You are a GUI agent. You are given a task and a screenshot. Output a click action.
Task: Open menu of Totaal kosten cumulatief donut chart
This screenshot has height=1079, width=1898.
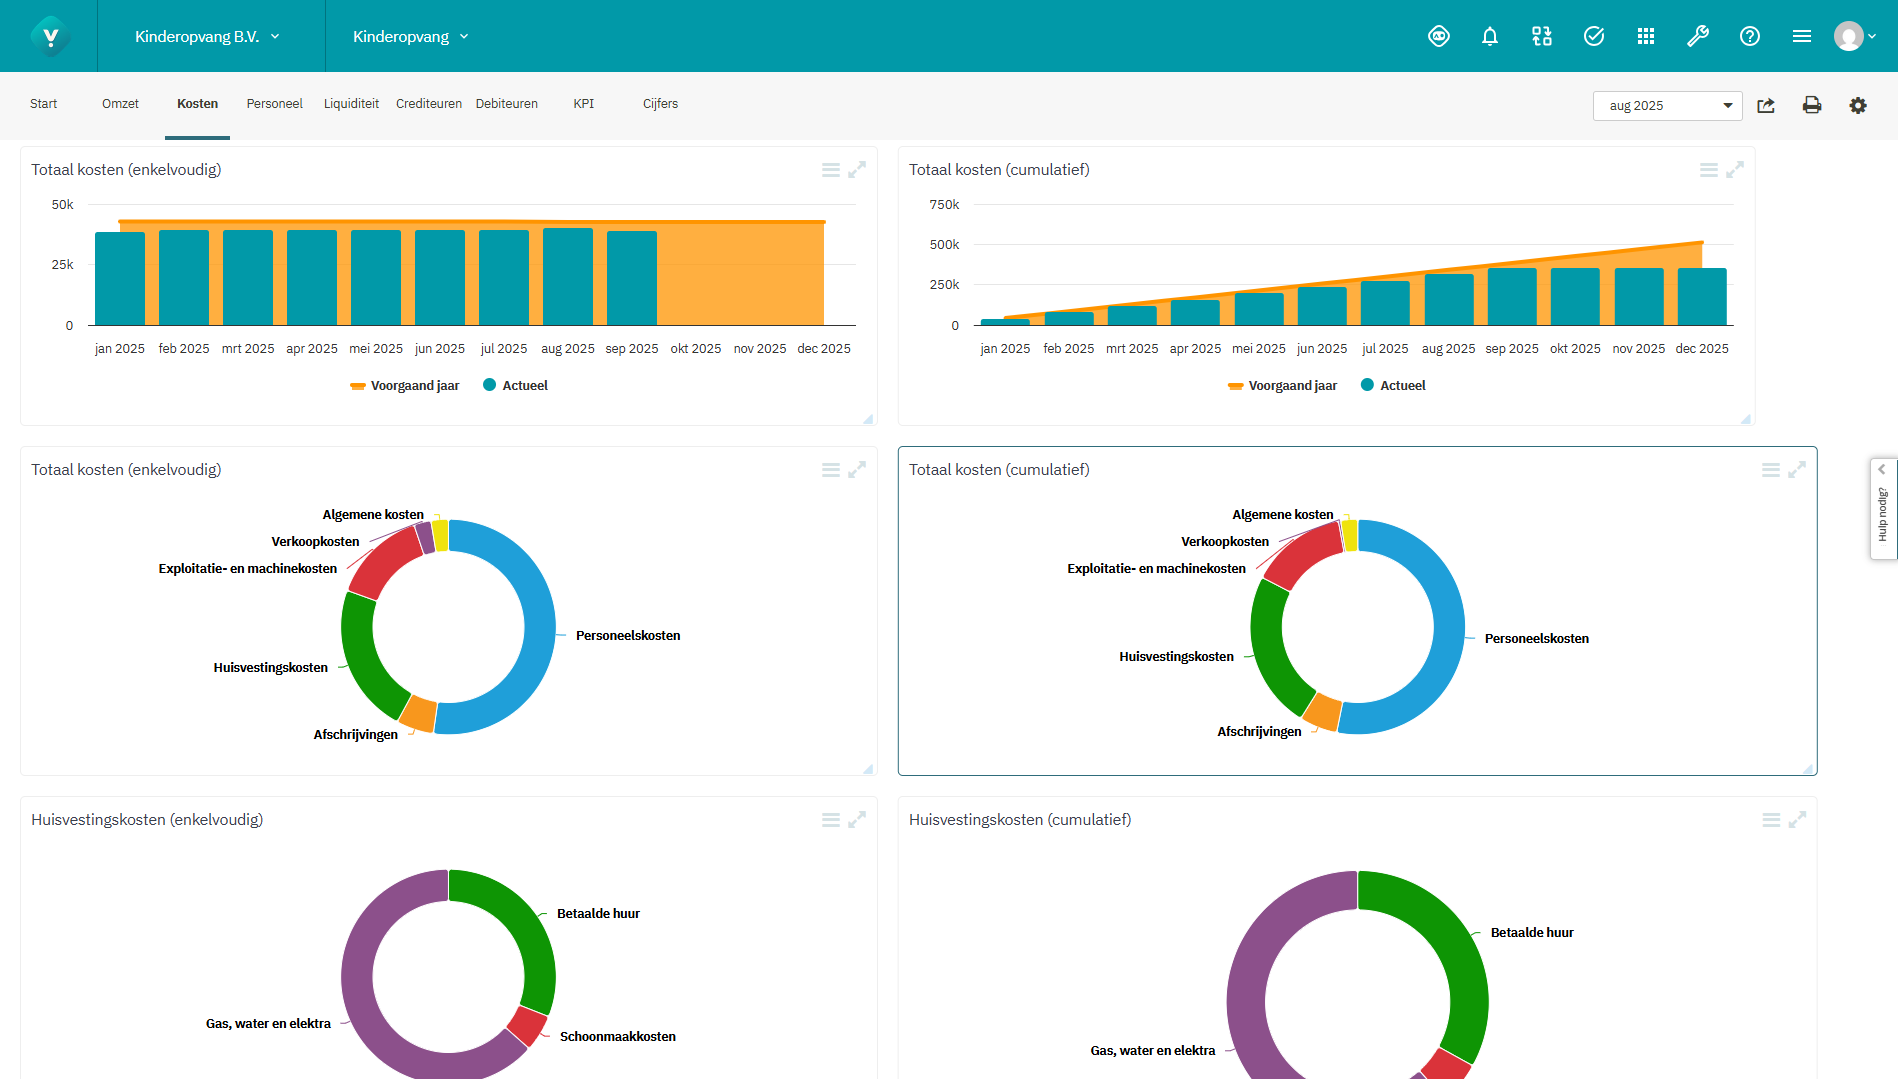(x=1770, y=470)
